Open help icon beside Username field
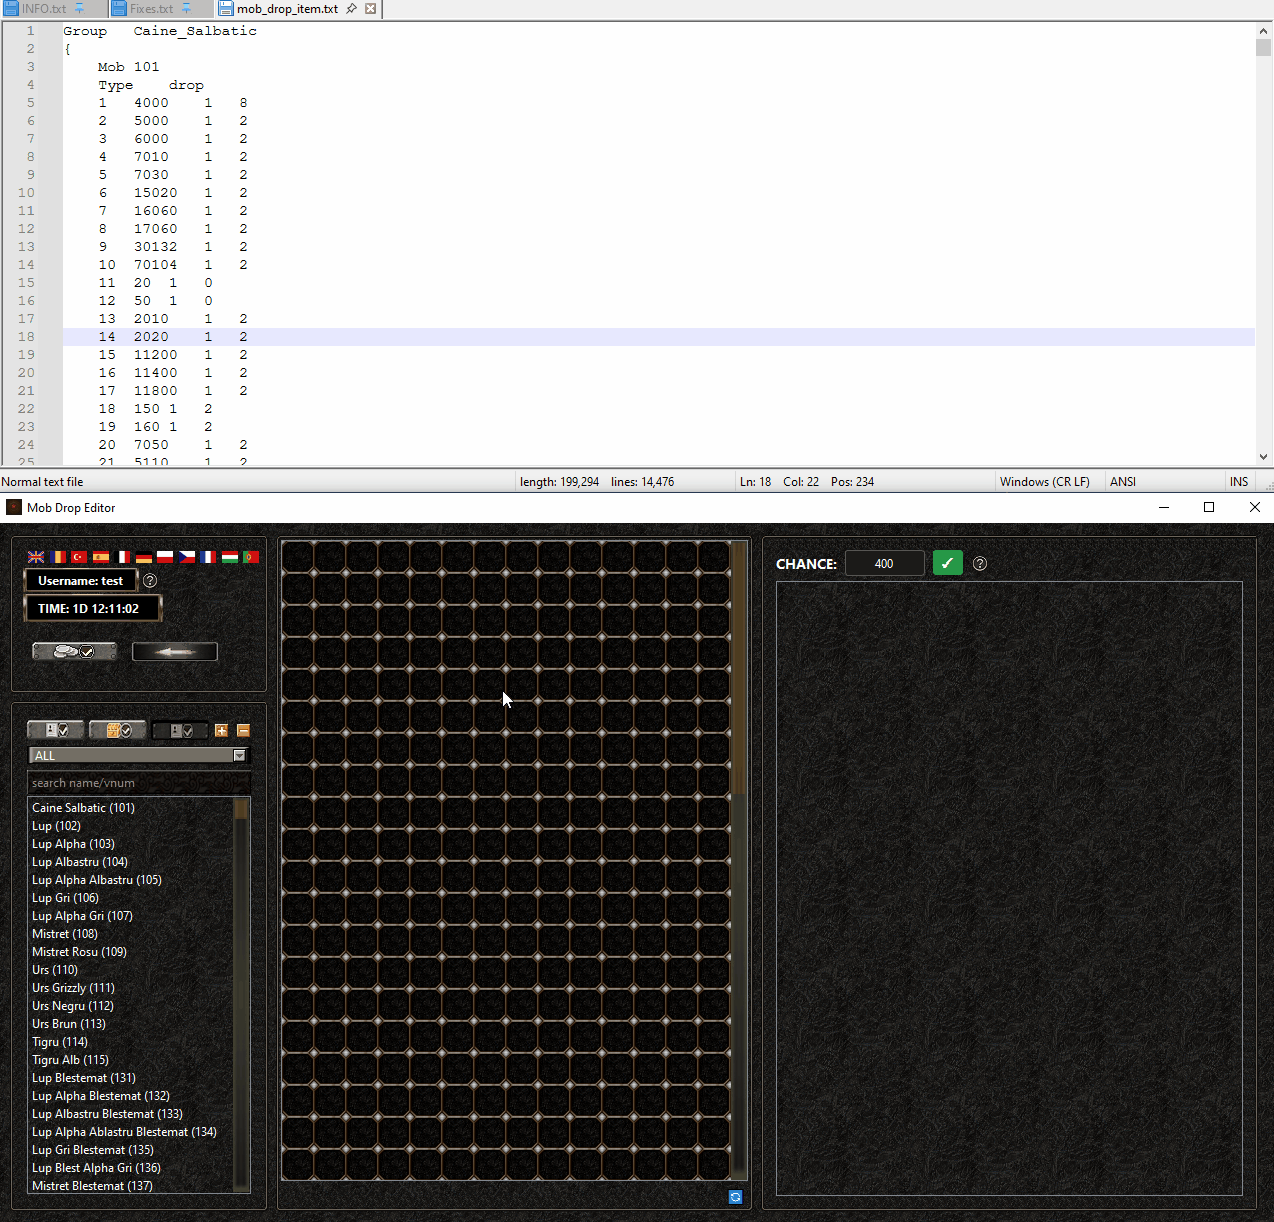The width and height of the screenshot is (1274, 1222). click(150, 581)
